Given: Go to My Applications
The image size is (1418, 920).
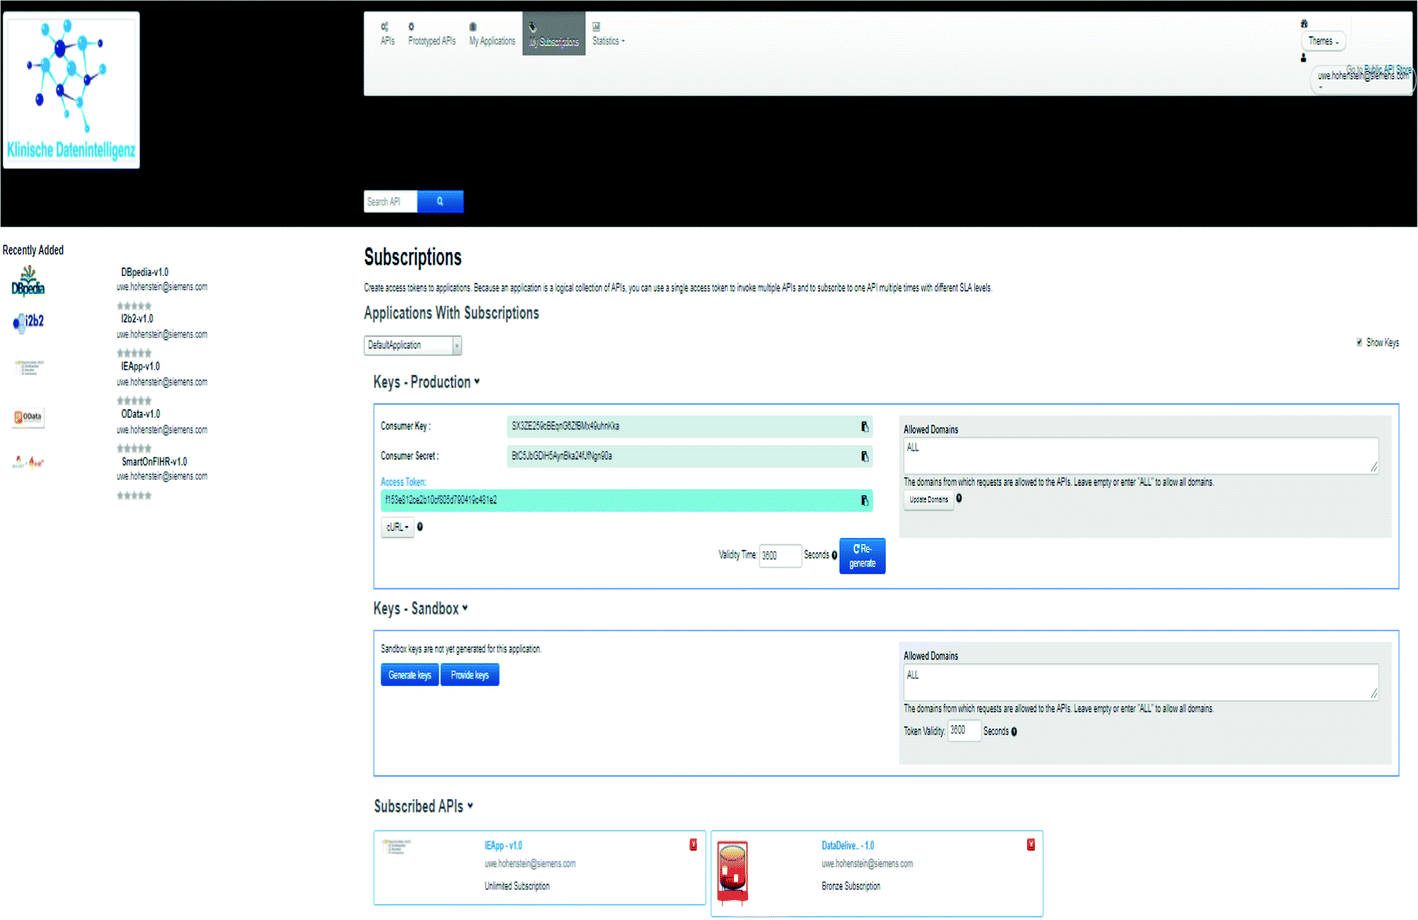Looking at the screenshot, I should pos(492,34).
